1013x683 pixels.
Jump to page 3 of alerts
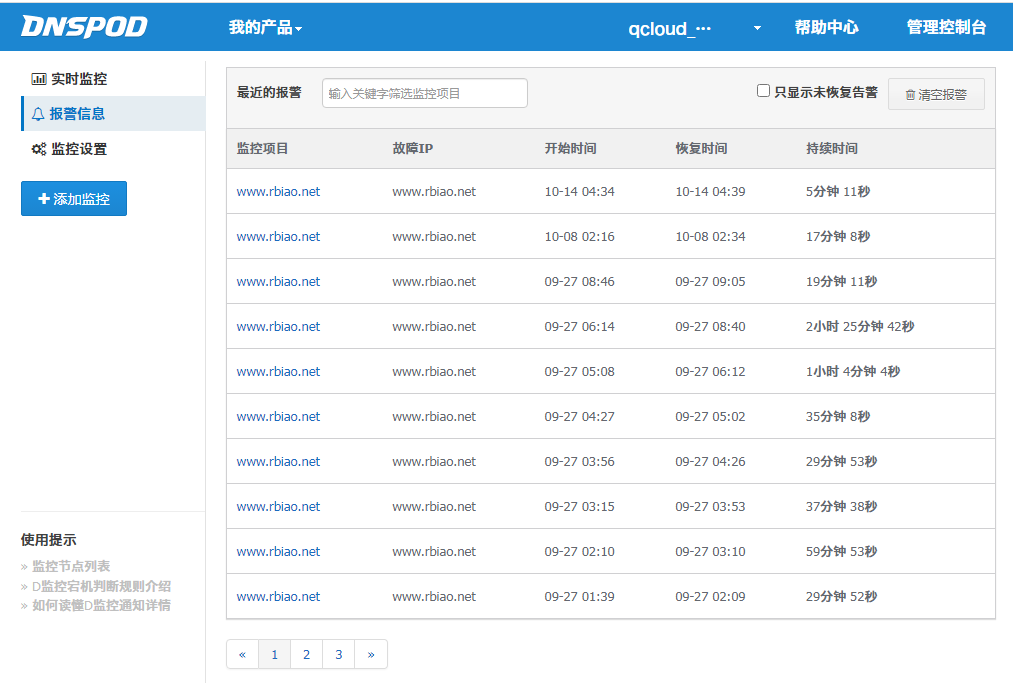(339, 655)
